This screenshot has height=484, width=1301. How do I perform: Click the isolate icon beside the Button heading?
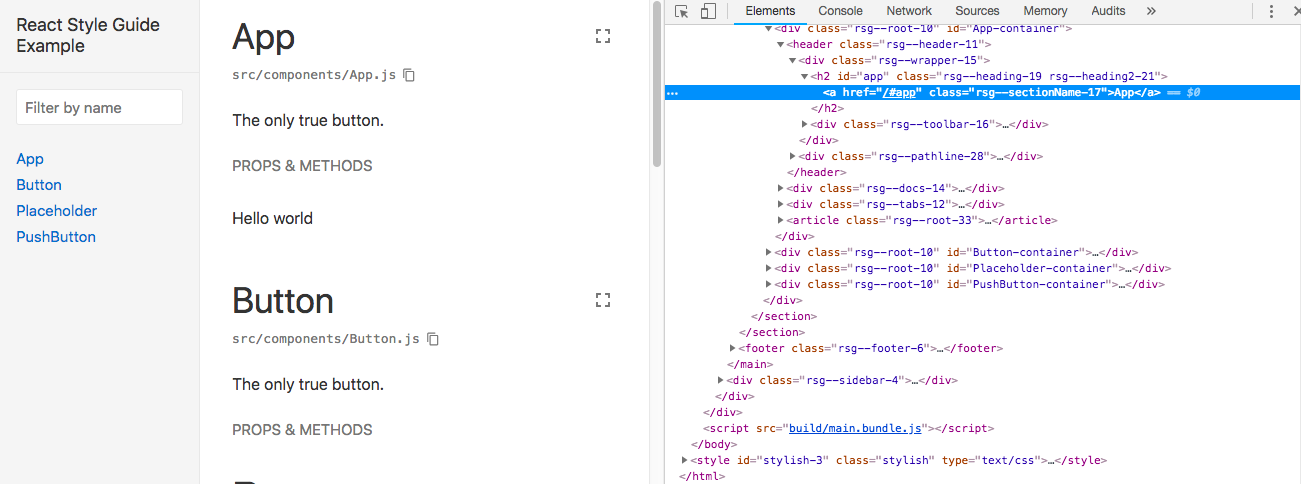(x=603, y=300)
